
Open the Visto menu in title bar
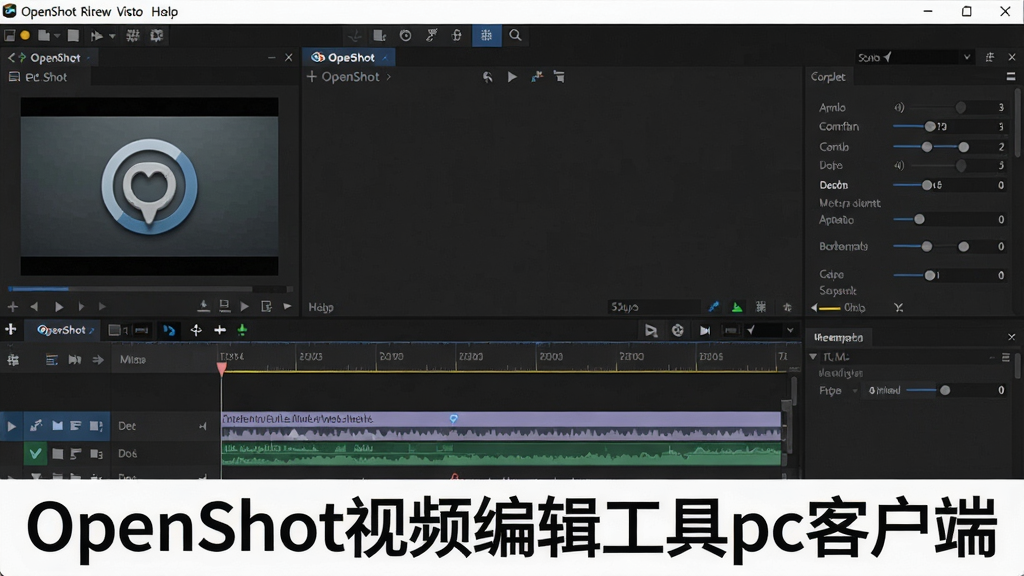click(x=130, y=12)
